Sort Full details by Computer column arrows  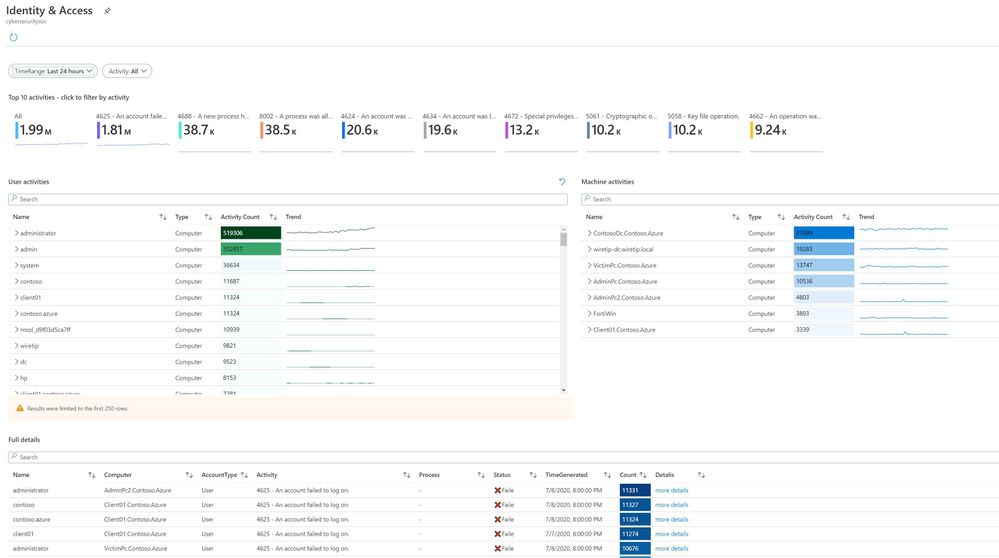(189, 475)
